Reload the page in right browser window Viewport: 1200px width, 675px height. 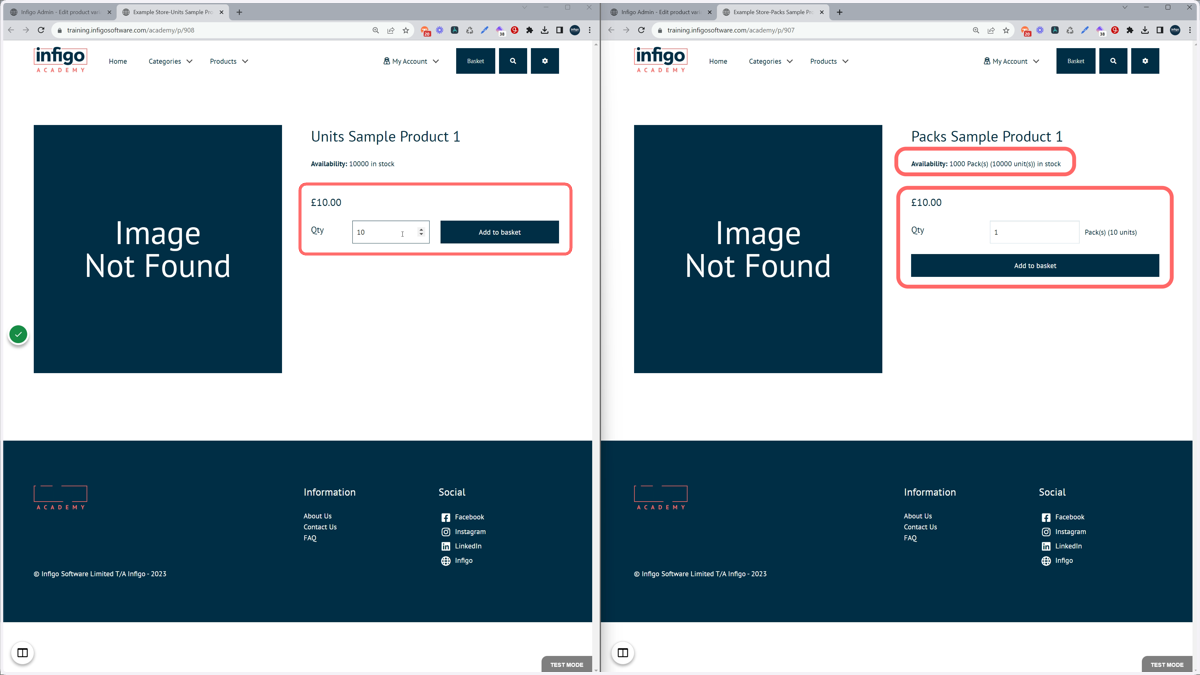(641, 30)
